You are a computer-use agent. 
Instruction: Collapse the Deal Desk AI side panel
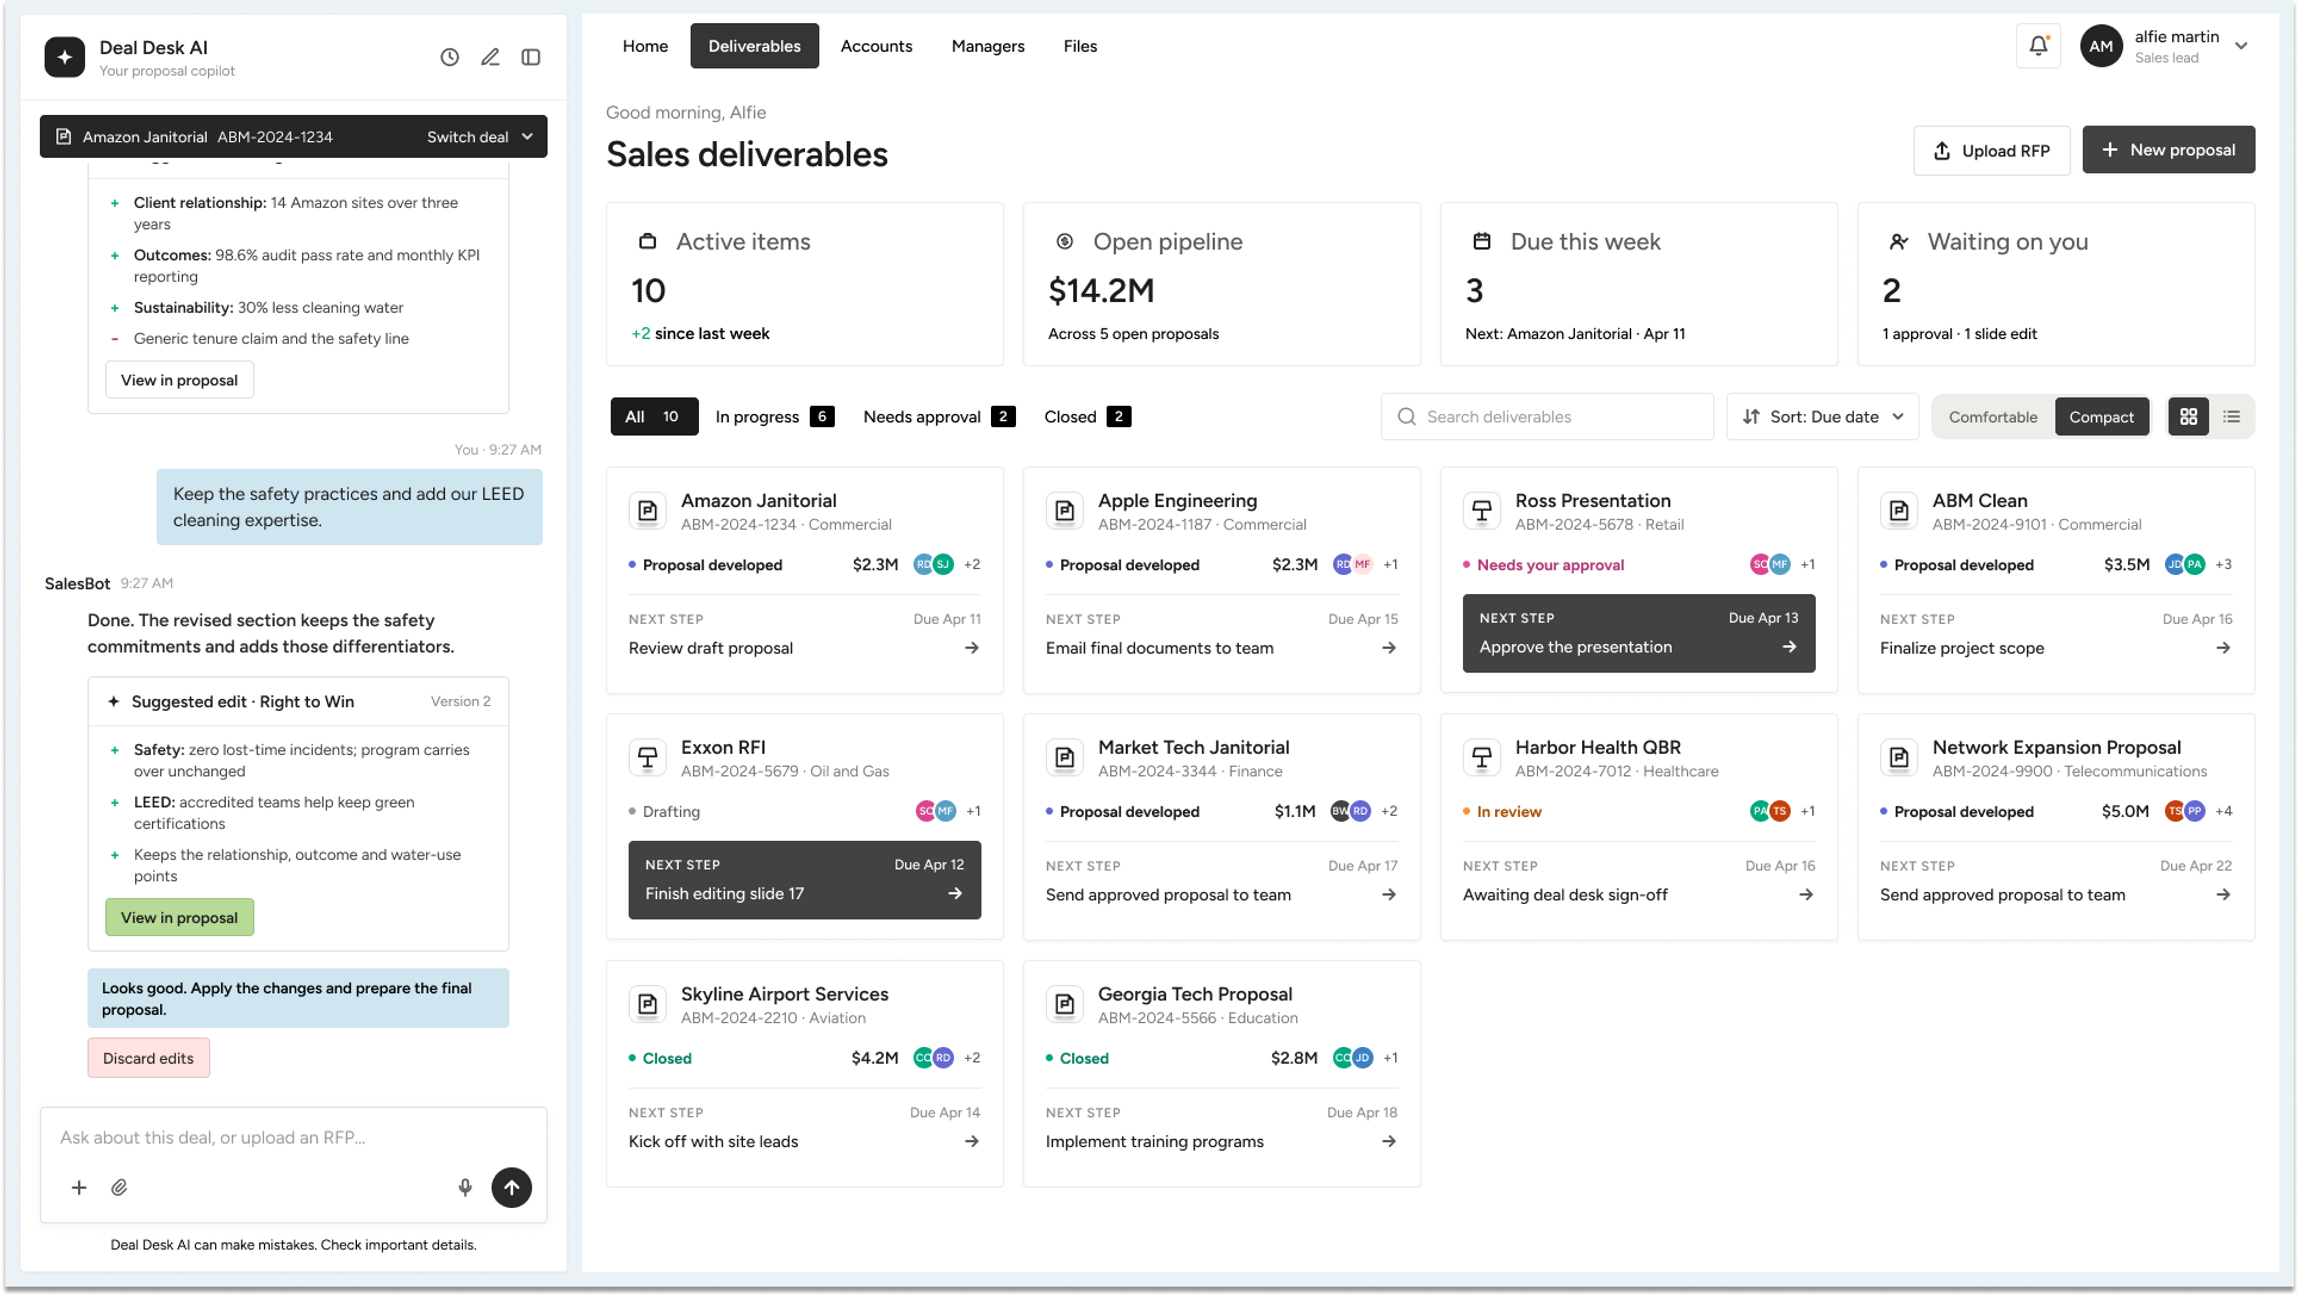coord(531,57)
